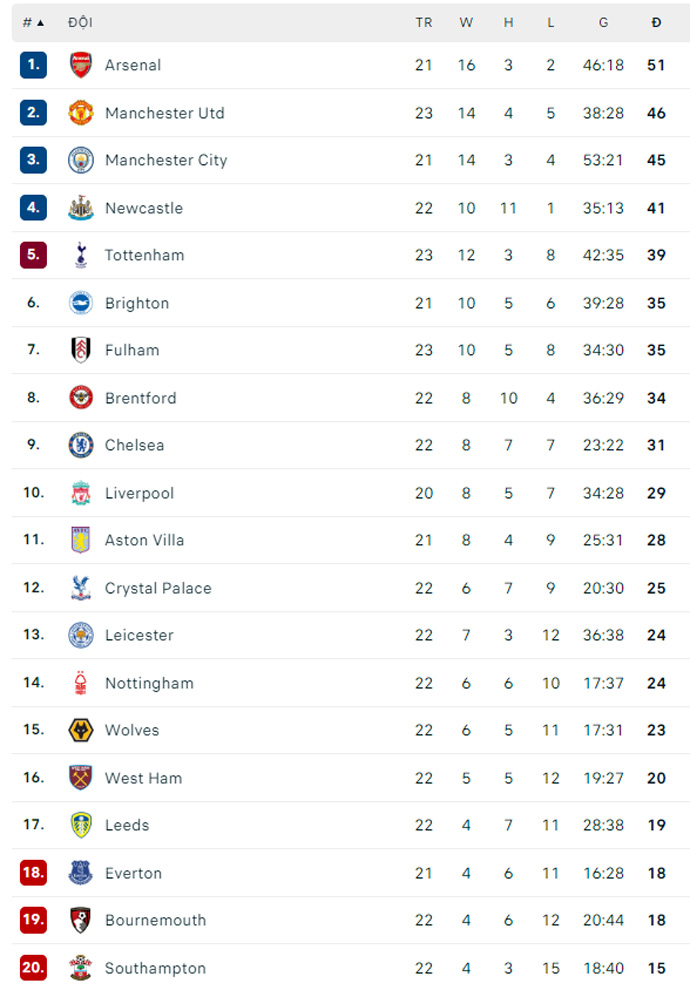Click the Newcastle club crest

tap(80, 208)
